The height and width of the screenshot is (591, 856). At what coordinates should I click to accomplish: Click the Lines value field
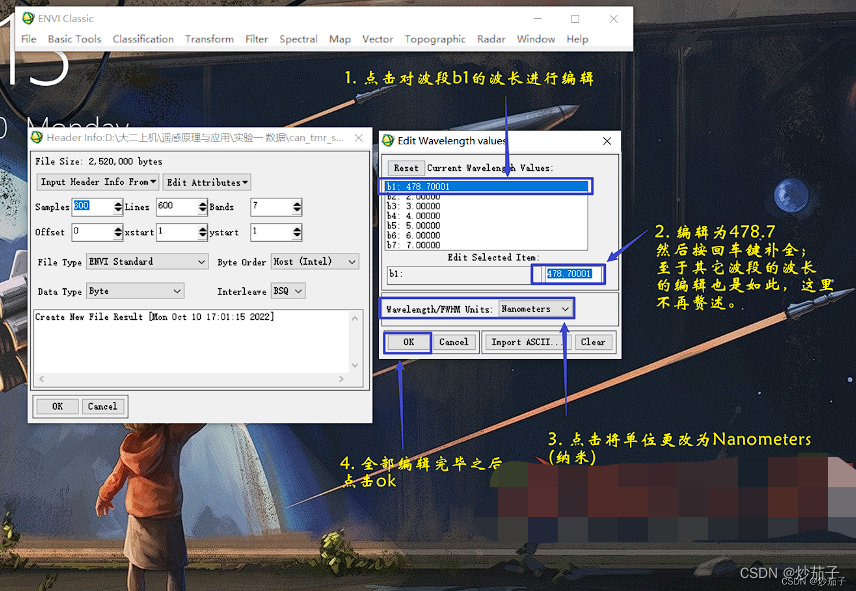click(177, 207)
